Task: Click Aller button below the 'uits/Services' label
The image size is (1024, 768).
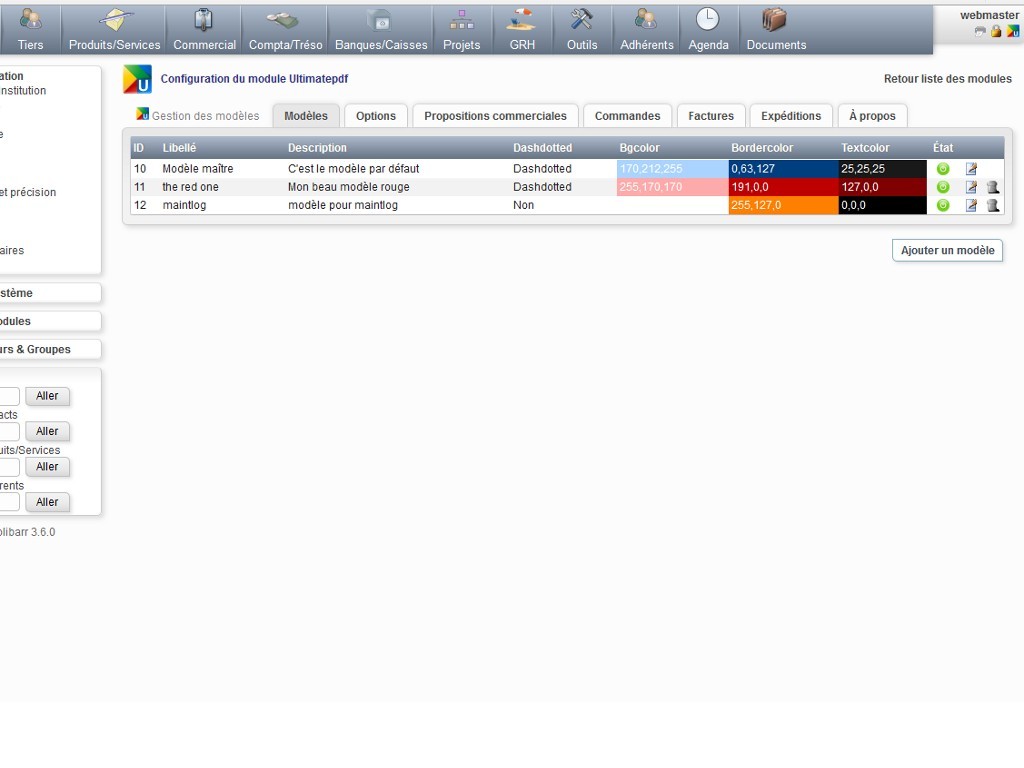Action: (47, 466)
